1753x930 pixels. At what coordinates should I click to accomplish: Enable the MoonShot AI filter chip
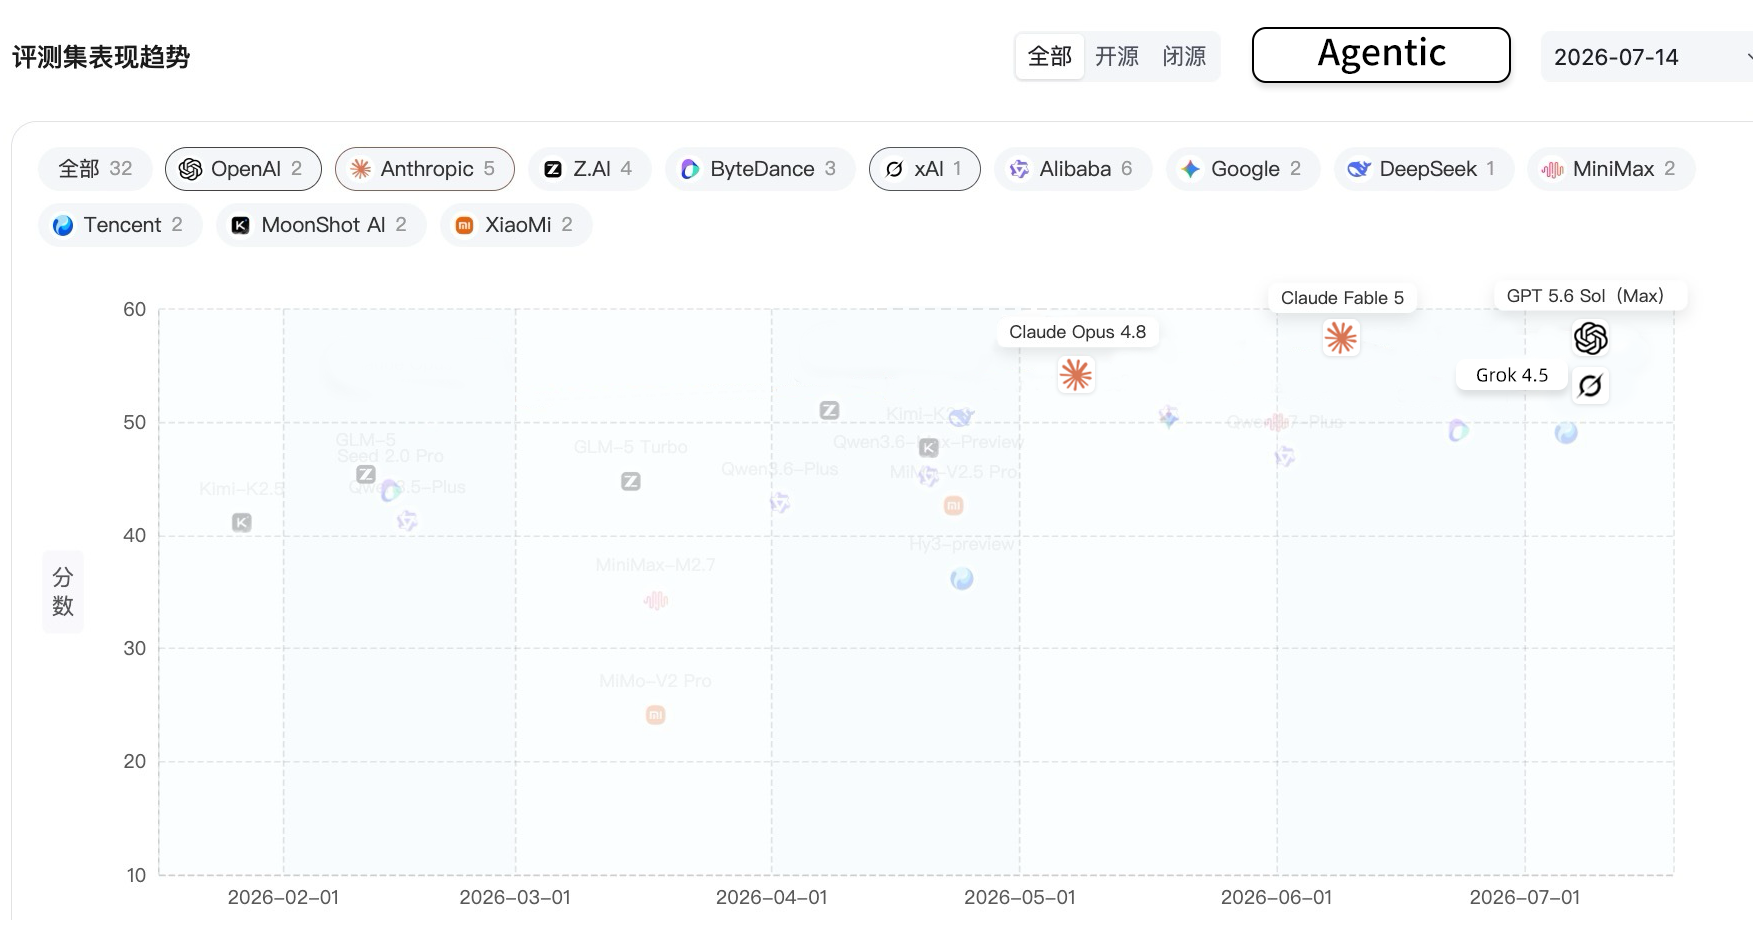click(321, 225)
